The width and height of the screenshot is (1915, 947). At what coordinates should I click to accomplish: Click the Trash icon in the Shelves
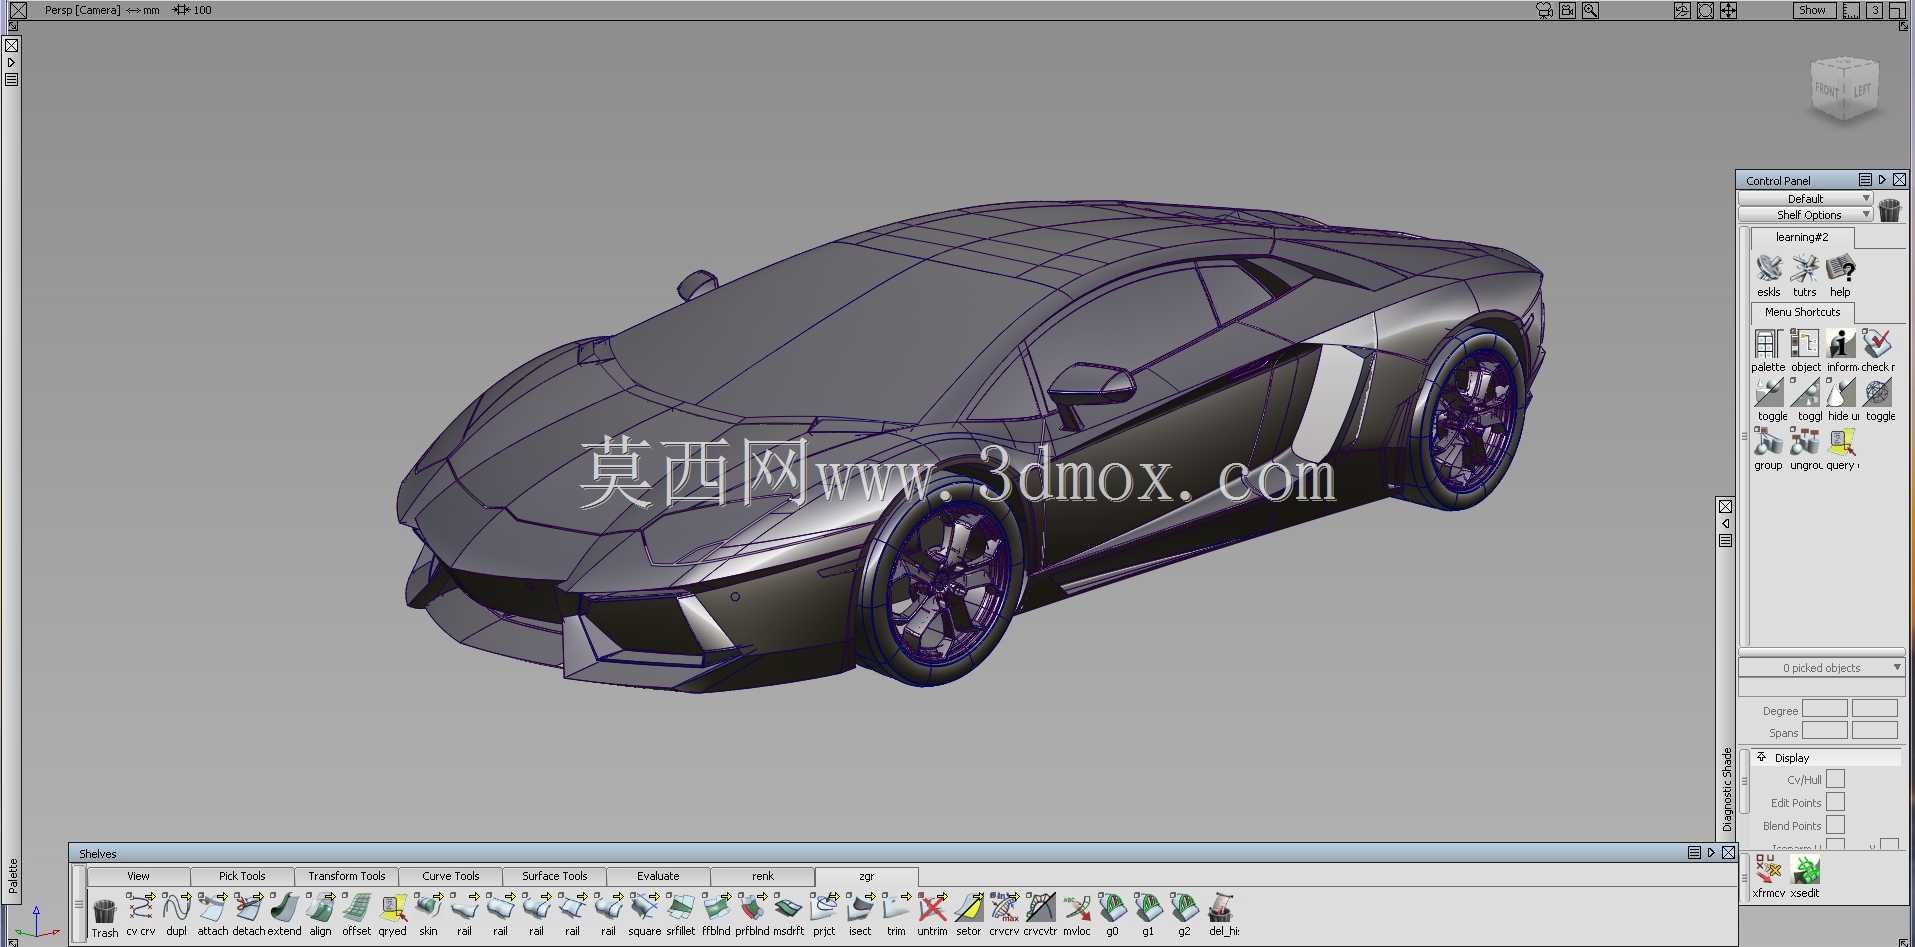(x=104, y=910)
